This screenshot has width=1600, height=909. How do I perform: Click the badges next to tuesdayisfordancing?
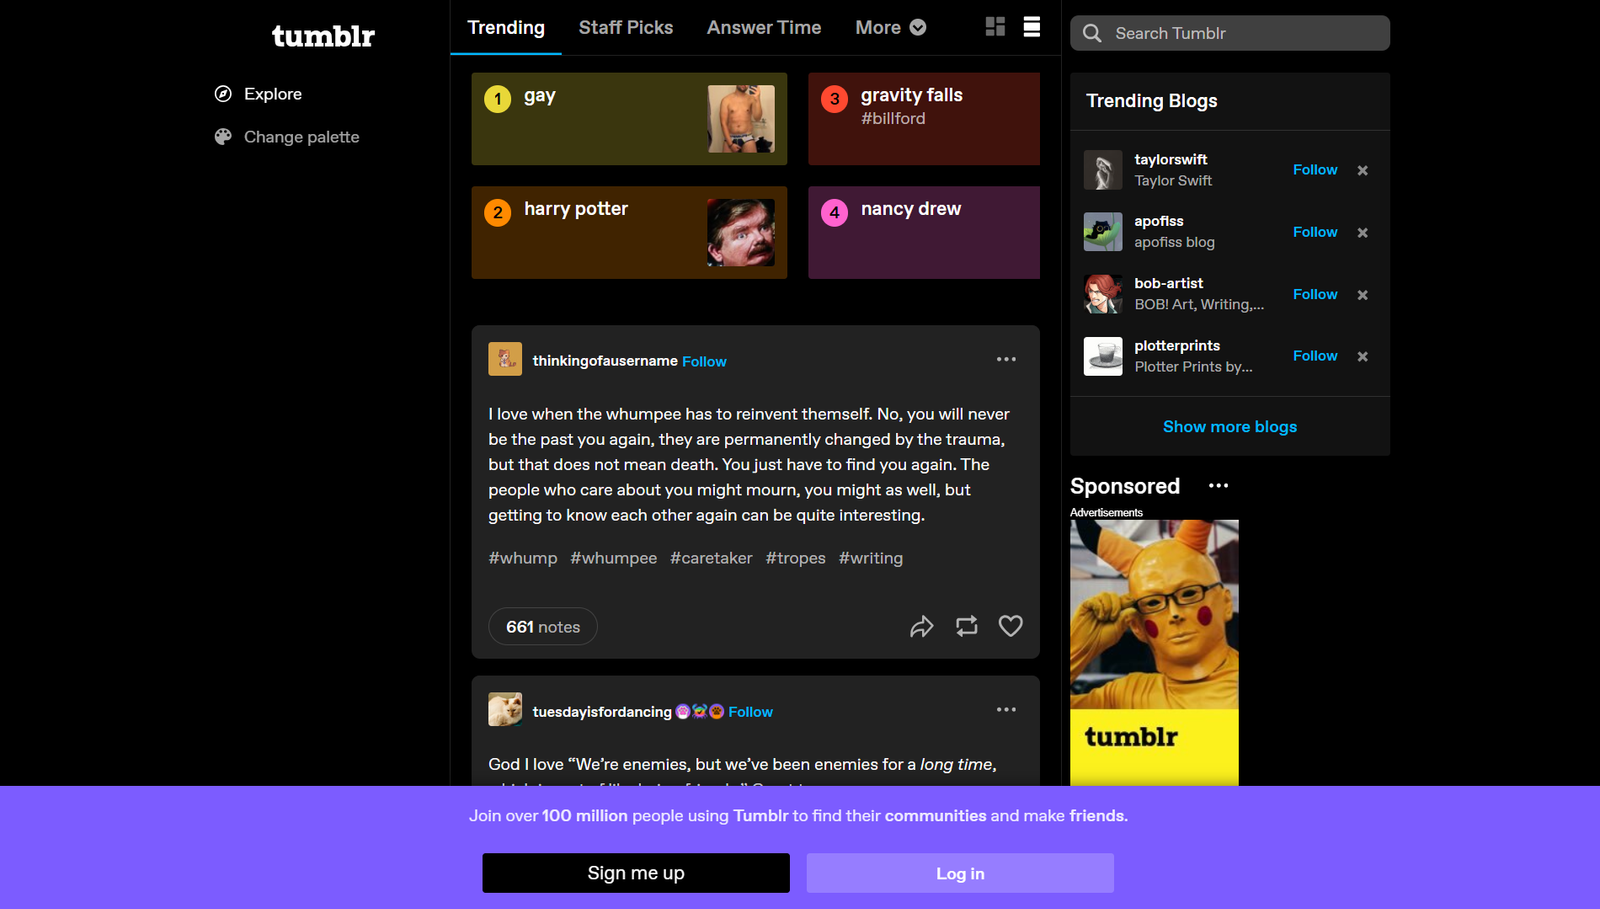pos(700,712)
